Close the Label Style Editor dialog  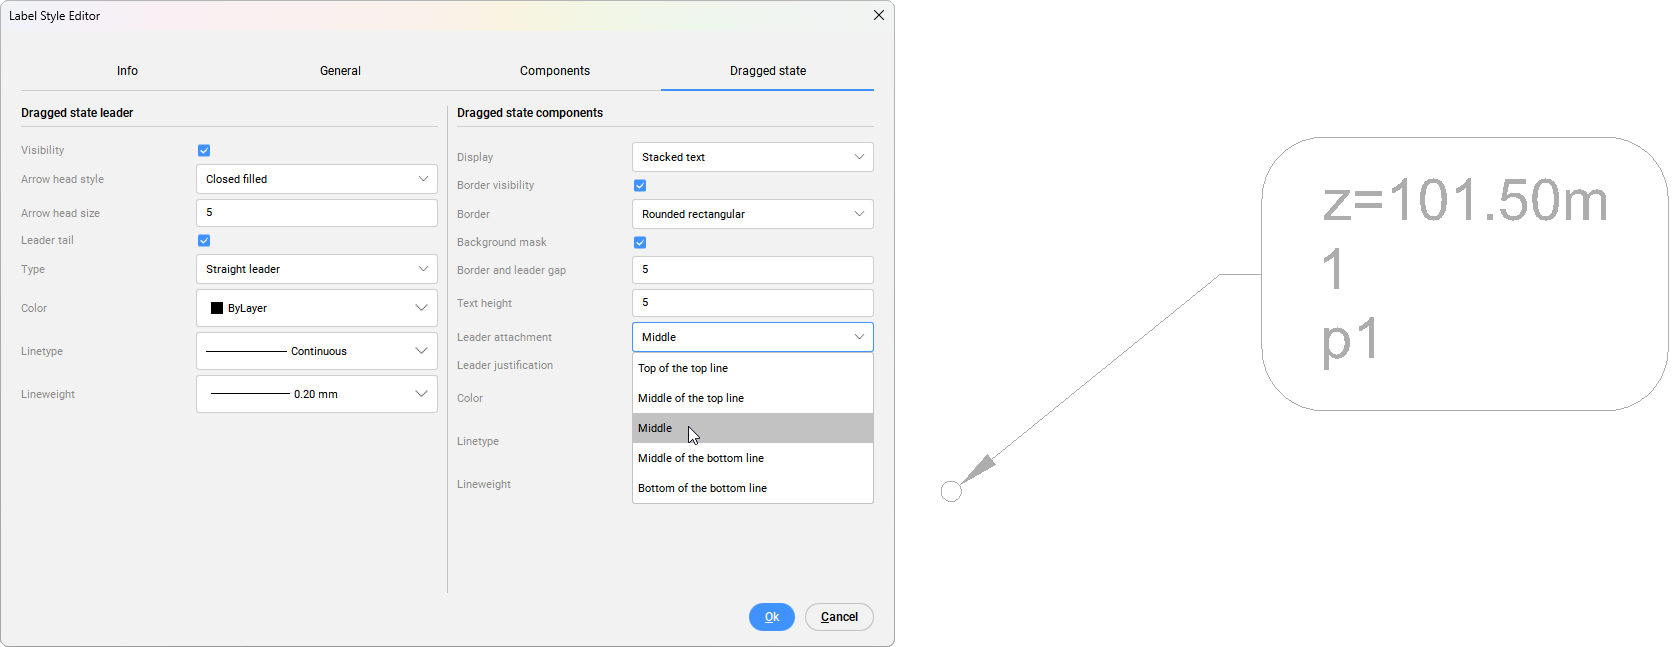coord(878,15)
